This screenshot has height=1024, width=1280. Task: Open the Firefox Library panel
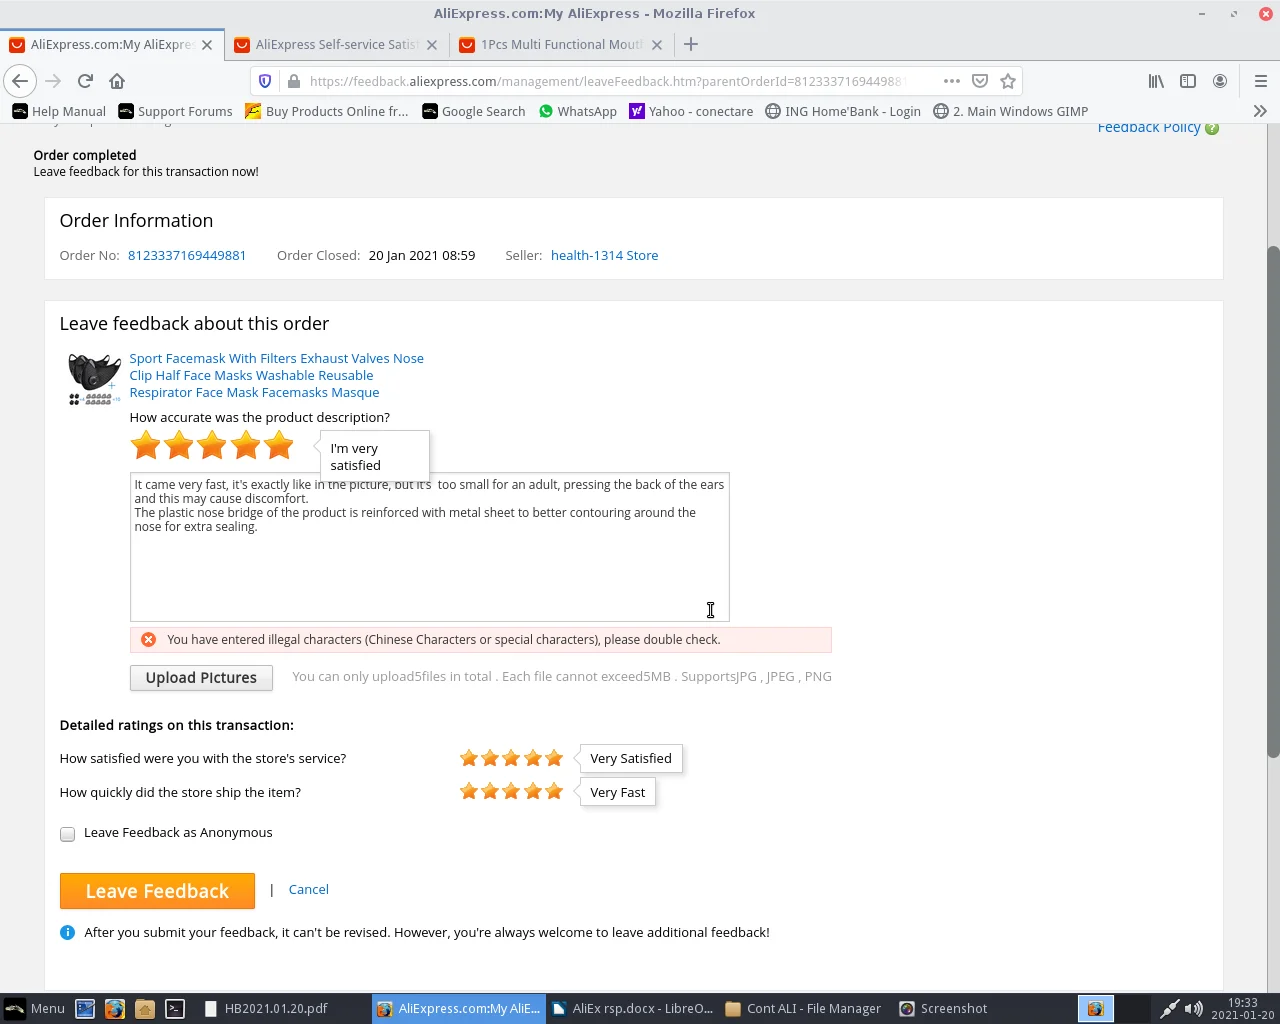pyautogui.click(x=1156, y=81)
